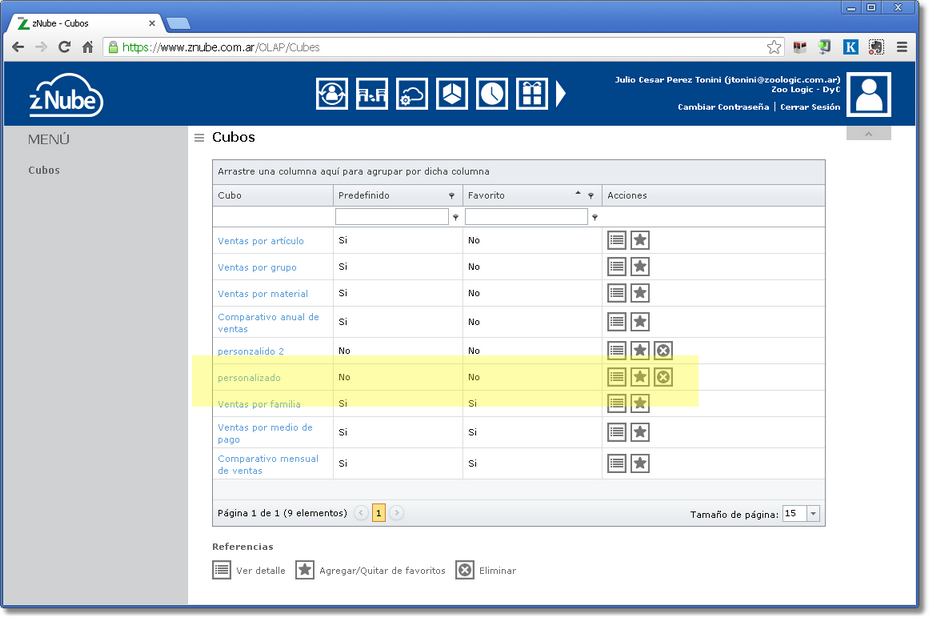This screenshot has height=618, width=929.
Task: Toggle favorite star for personalizado row
Action: (640, 377)
